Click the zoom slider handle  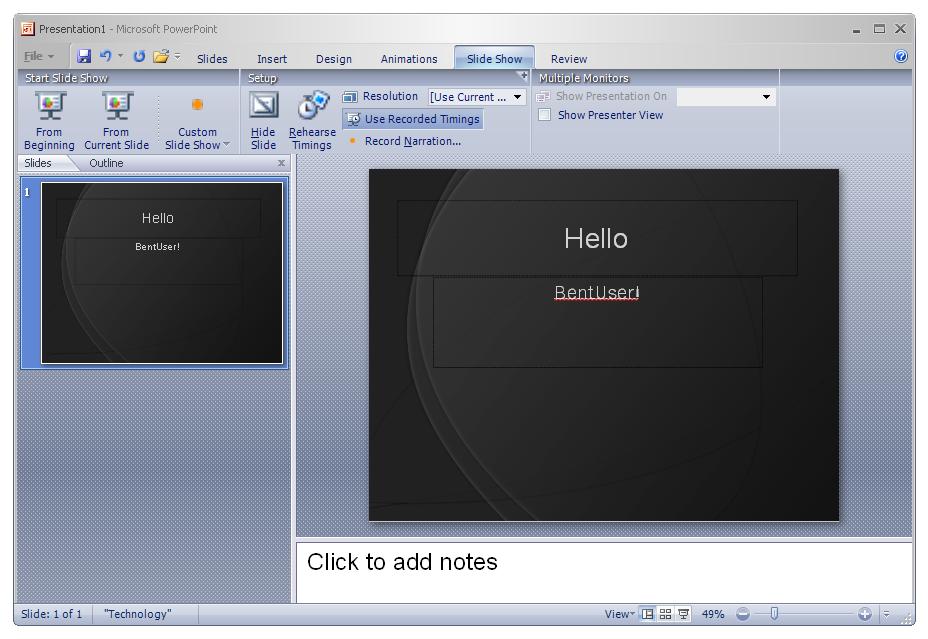[x=774, y=614]
